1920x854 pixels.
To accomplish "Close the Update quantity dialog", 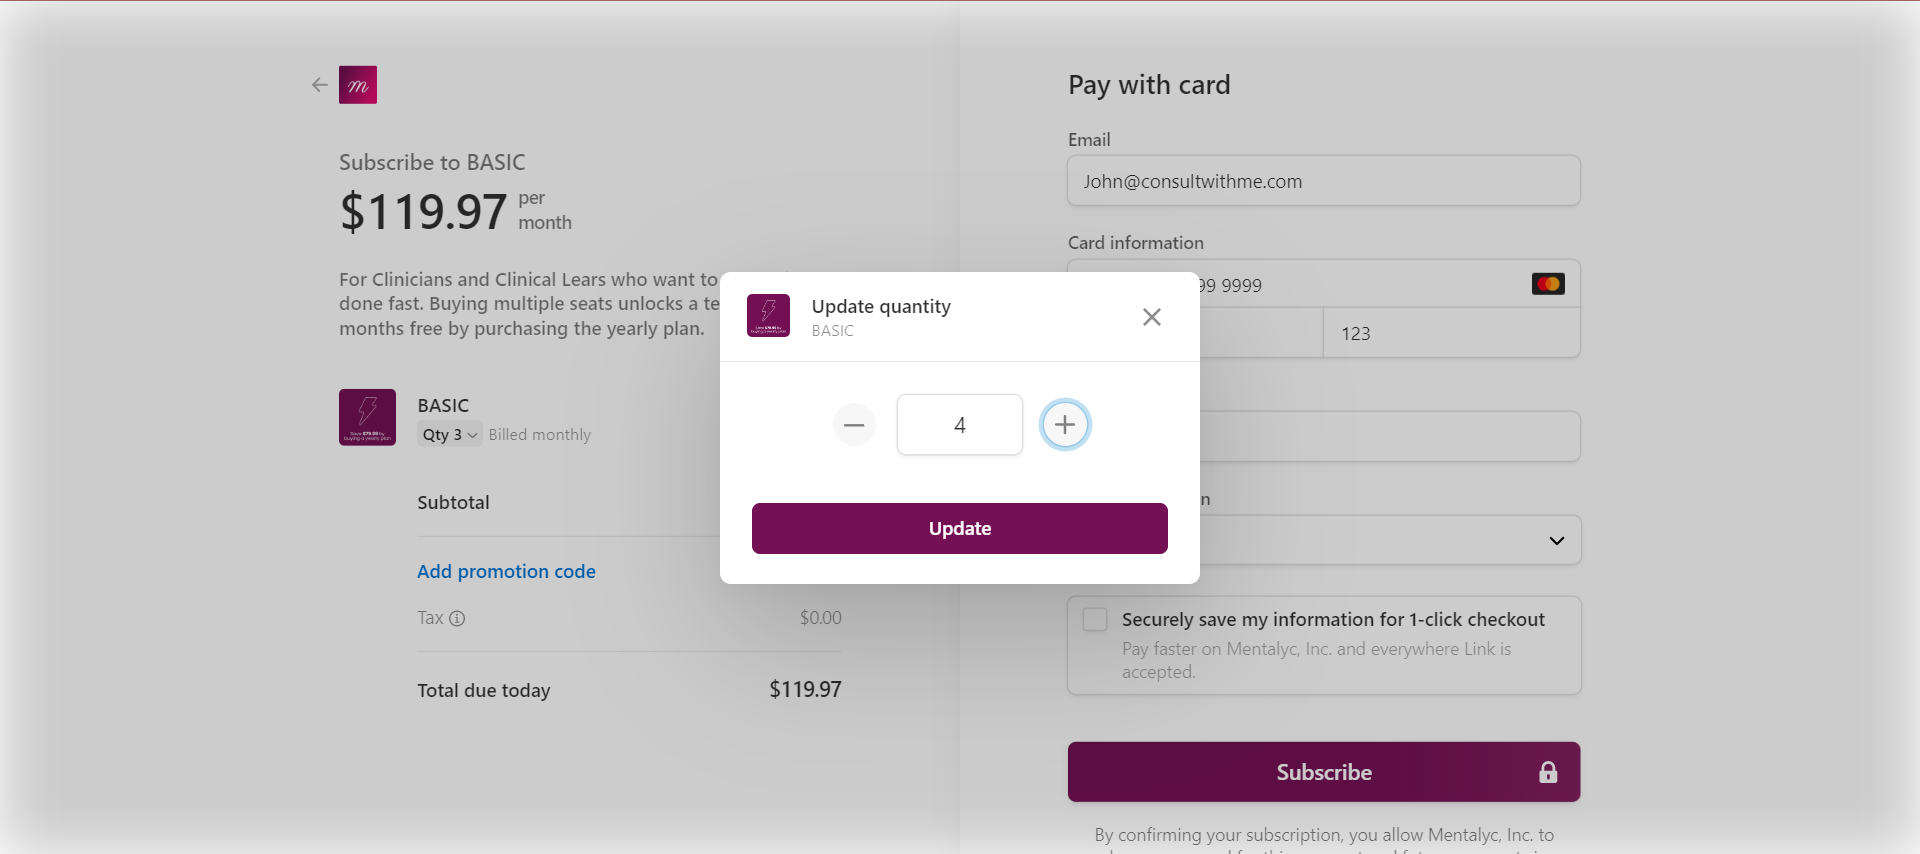I will [1152, 317].
